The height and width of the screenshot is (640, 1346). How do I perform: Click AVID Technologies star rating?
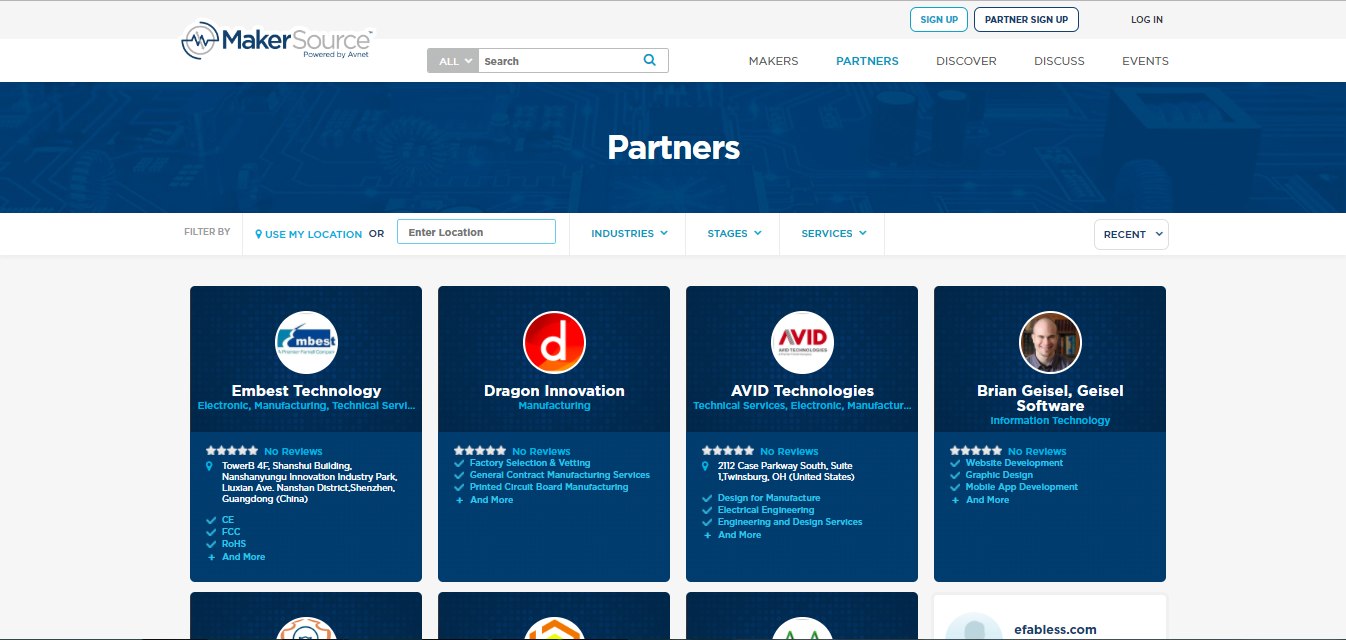728,451
